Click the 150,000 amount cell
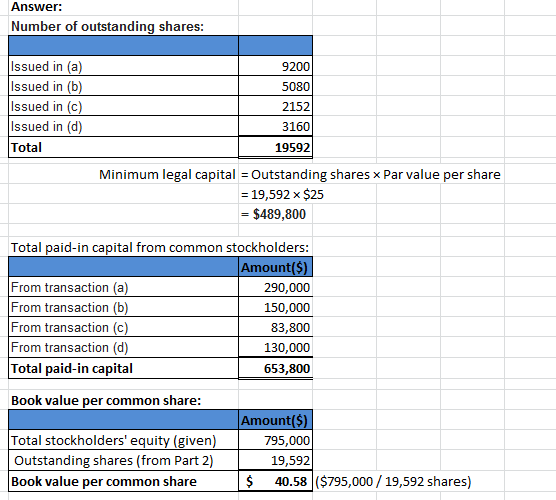The height and width of the screenshot is (500, 556). tap(276, 307)
